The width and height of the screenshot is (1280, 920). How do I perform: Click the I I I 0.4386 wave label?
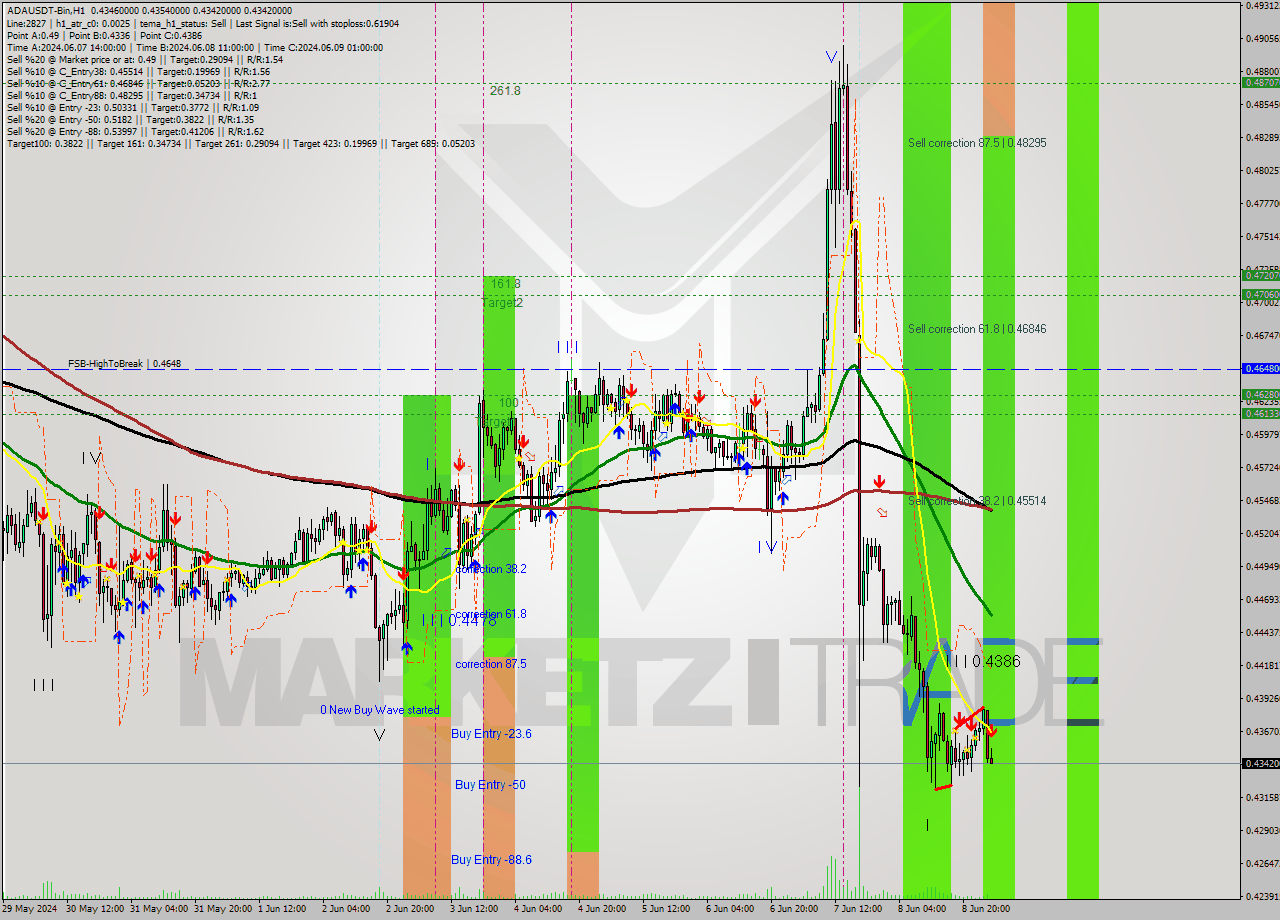(x=985, y=662)
